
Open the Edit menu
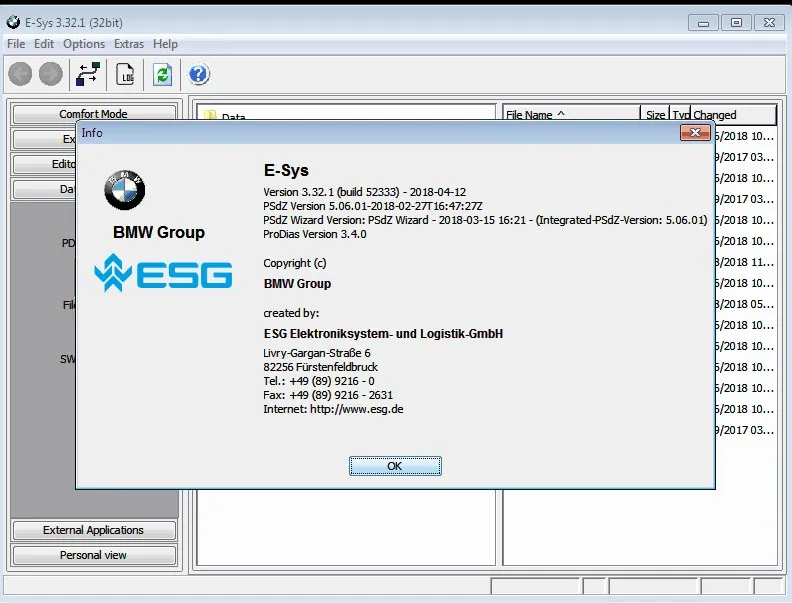click(x=44, y=44)
